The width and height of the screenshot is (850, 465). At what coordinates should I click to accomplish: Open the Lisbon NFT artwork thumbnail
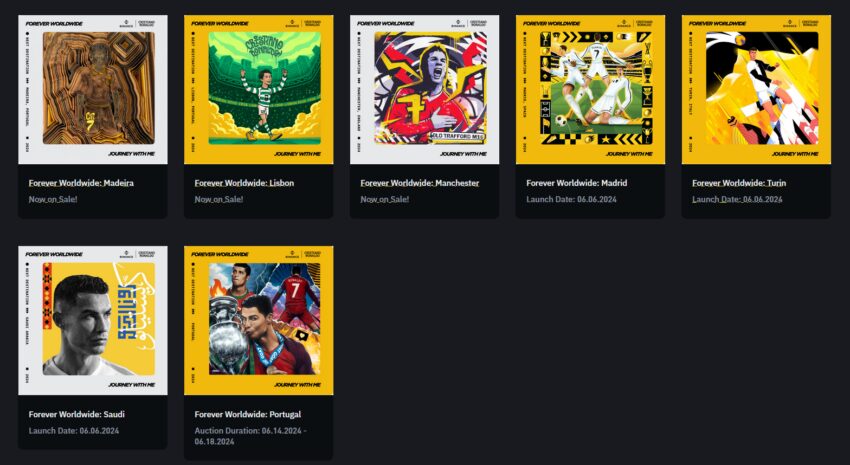[259, 89]
